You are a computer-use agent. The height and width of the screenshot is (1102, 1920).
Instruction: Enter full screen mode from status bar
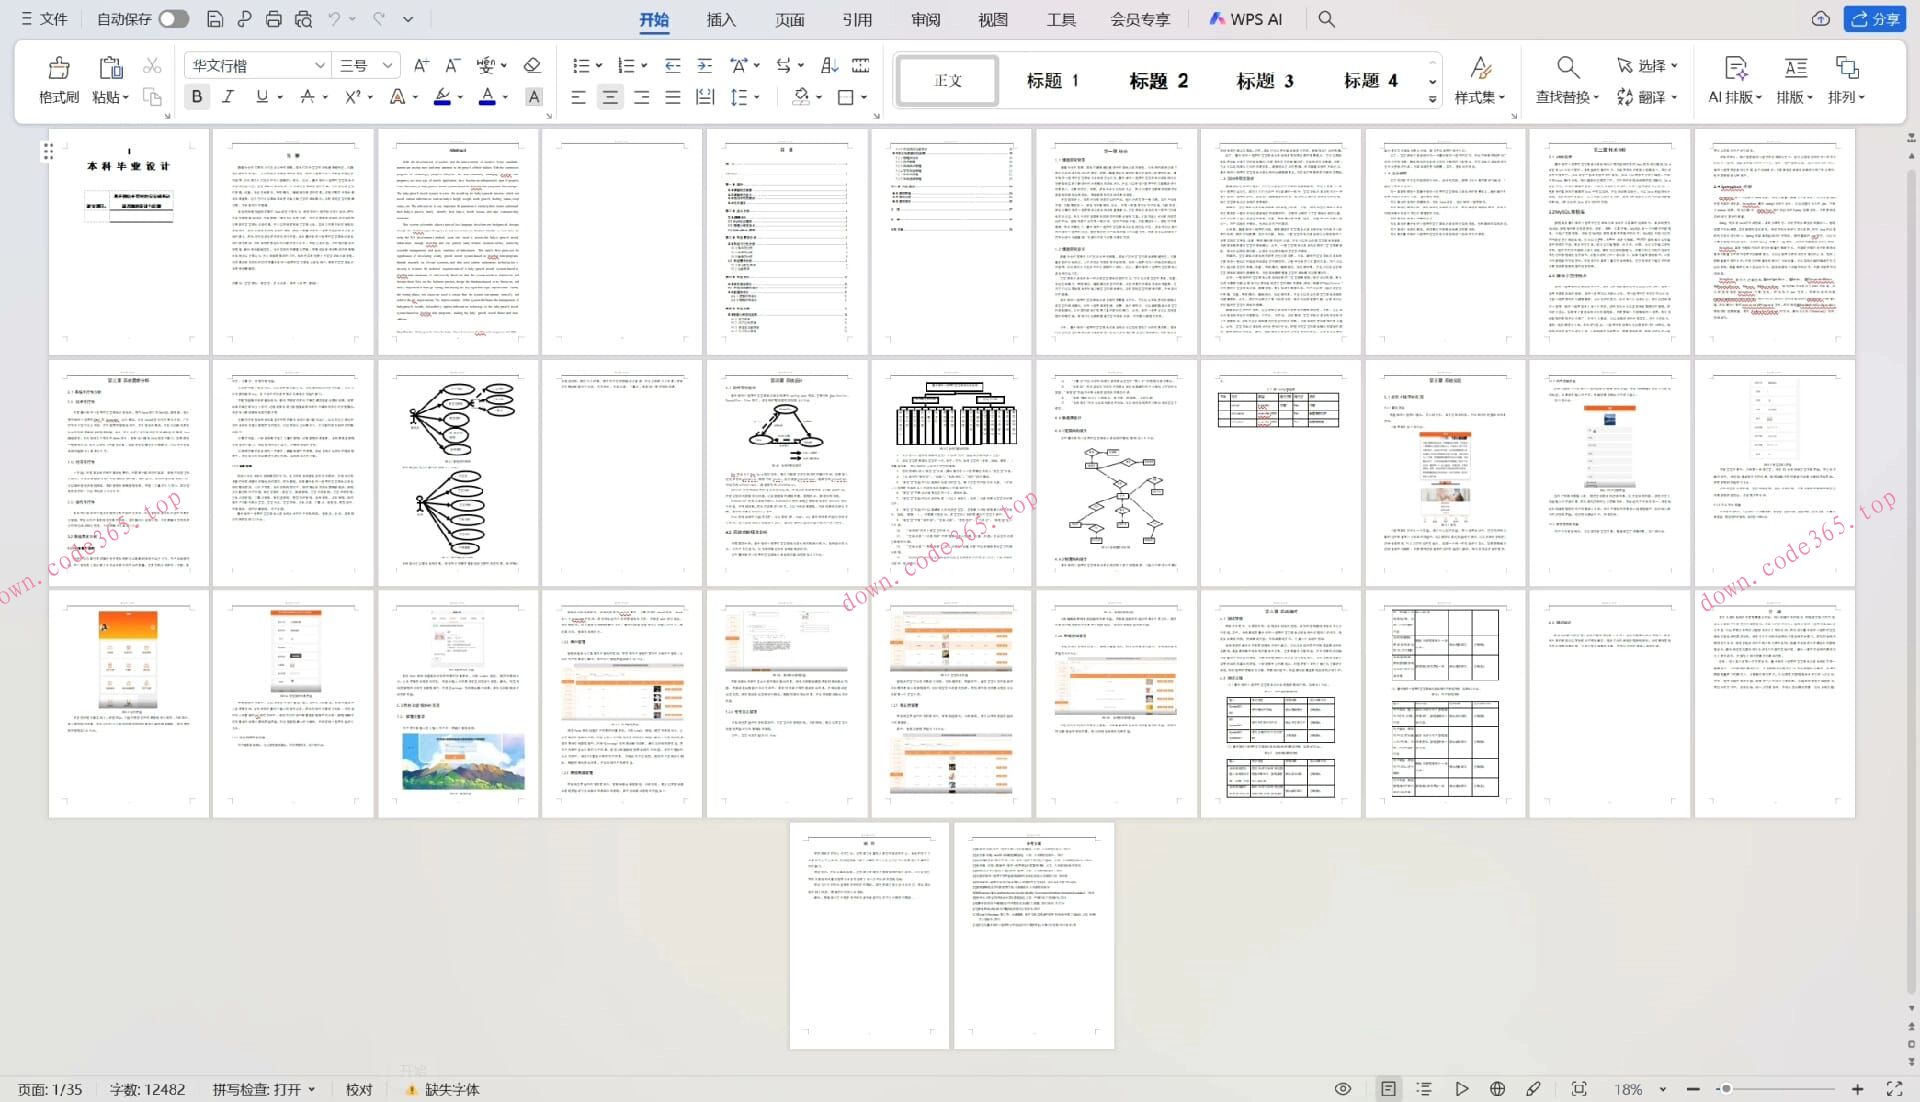[x=1894, y=1089]
